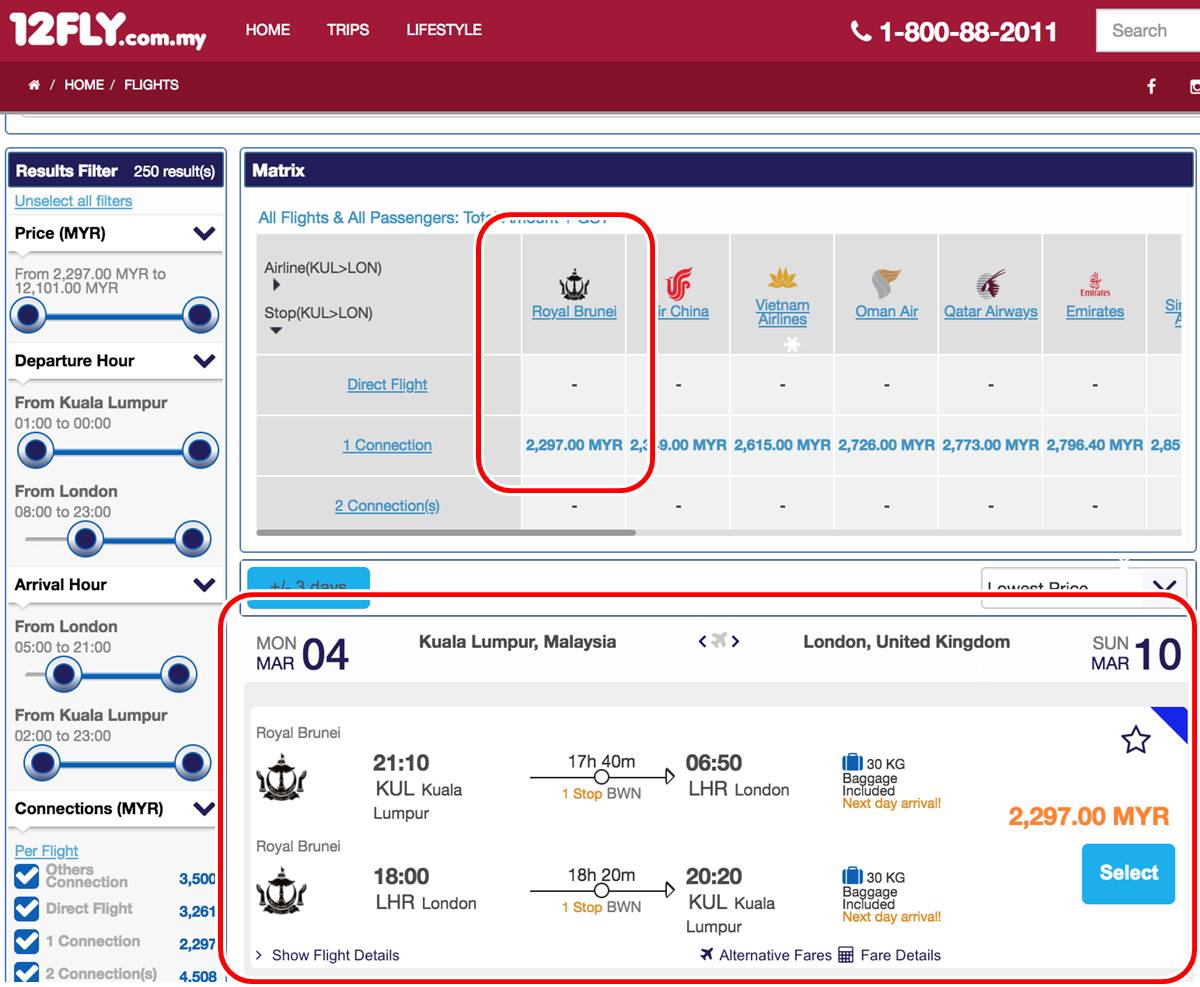Click the Search input field
Screen dimensions: 1200x987
pyautogui.click(x=1148, y=30)
